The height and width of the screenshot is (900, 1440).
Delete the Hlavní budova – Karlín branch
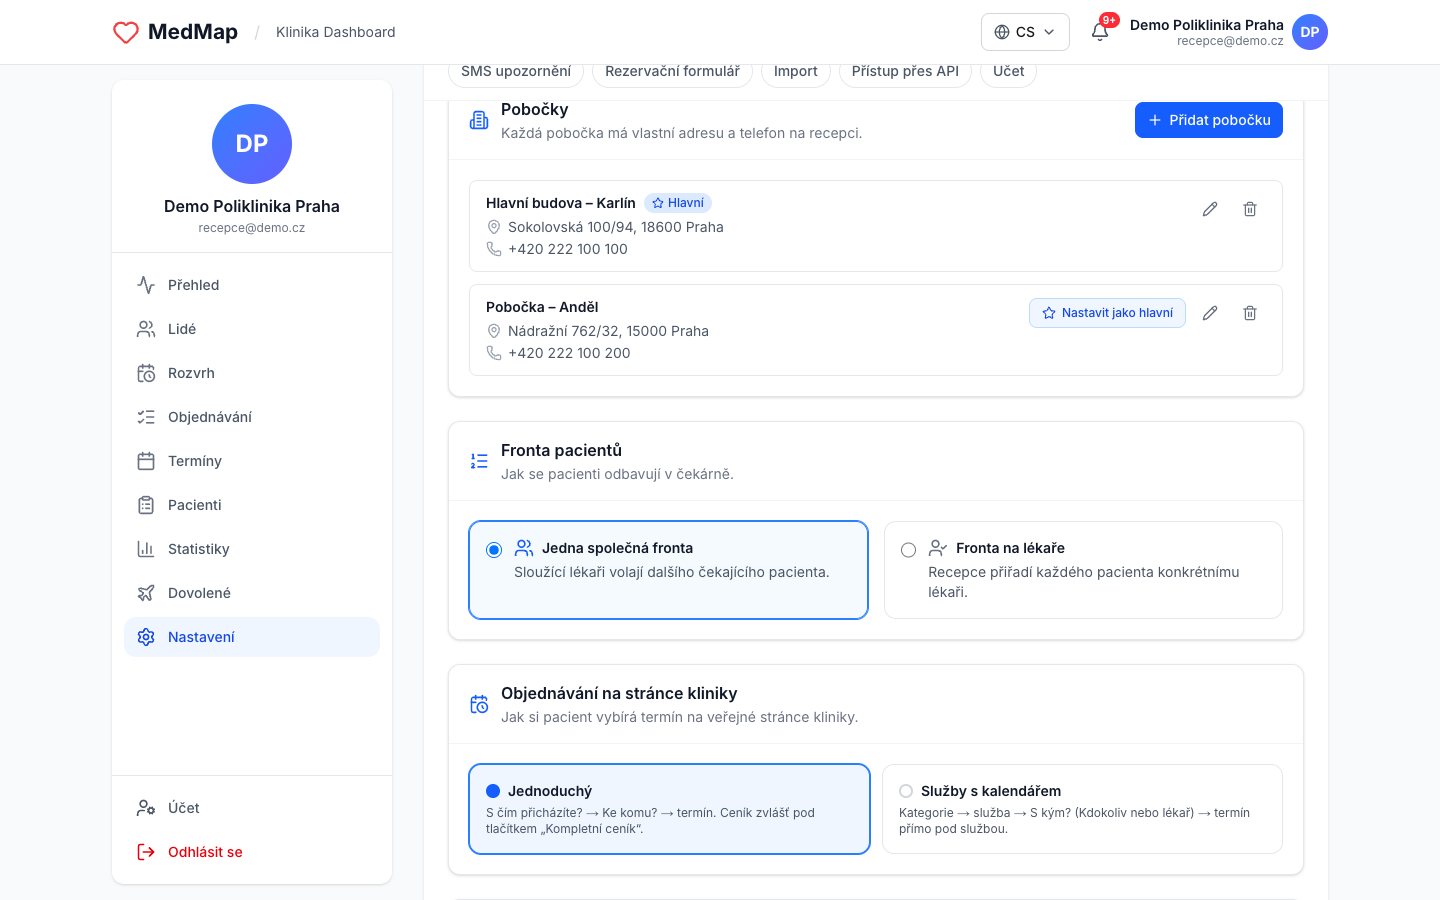coord(1250,209)
